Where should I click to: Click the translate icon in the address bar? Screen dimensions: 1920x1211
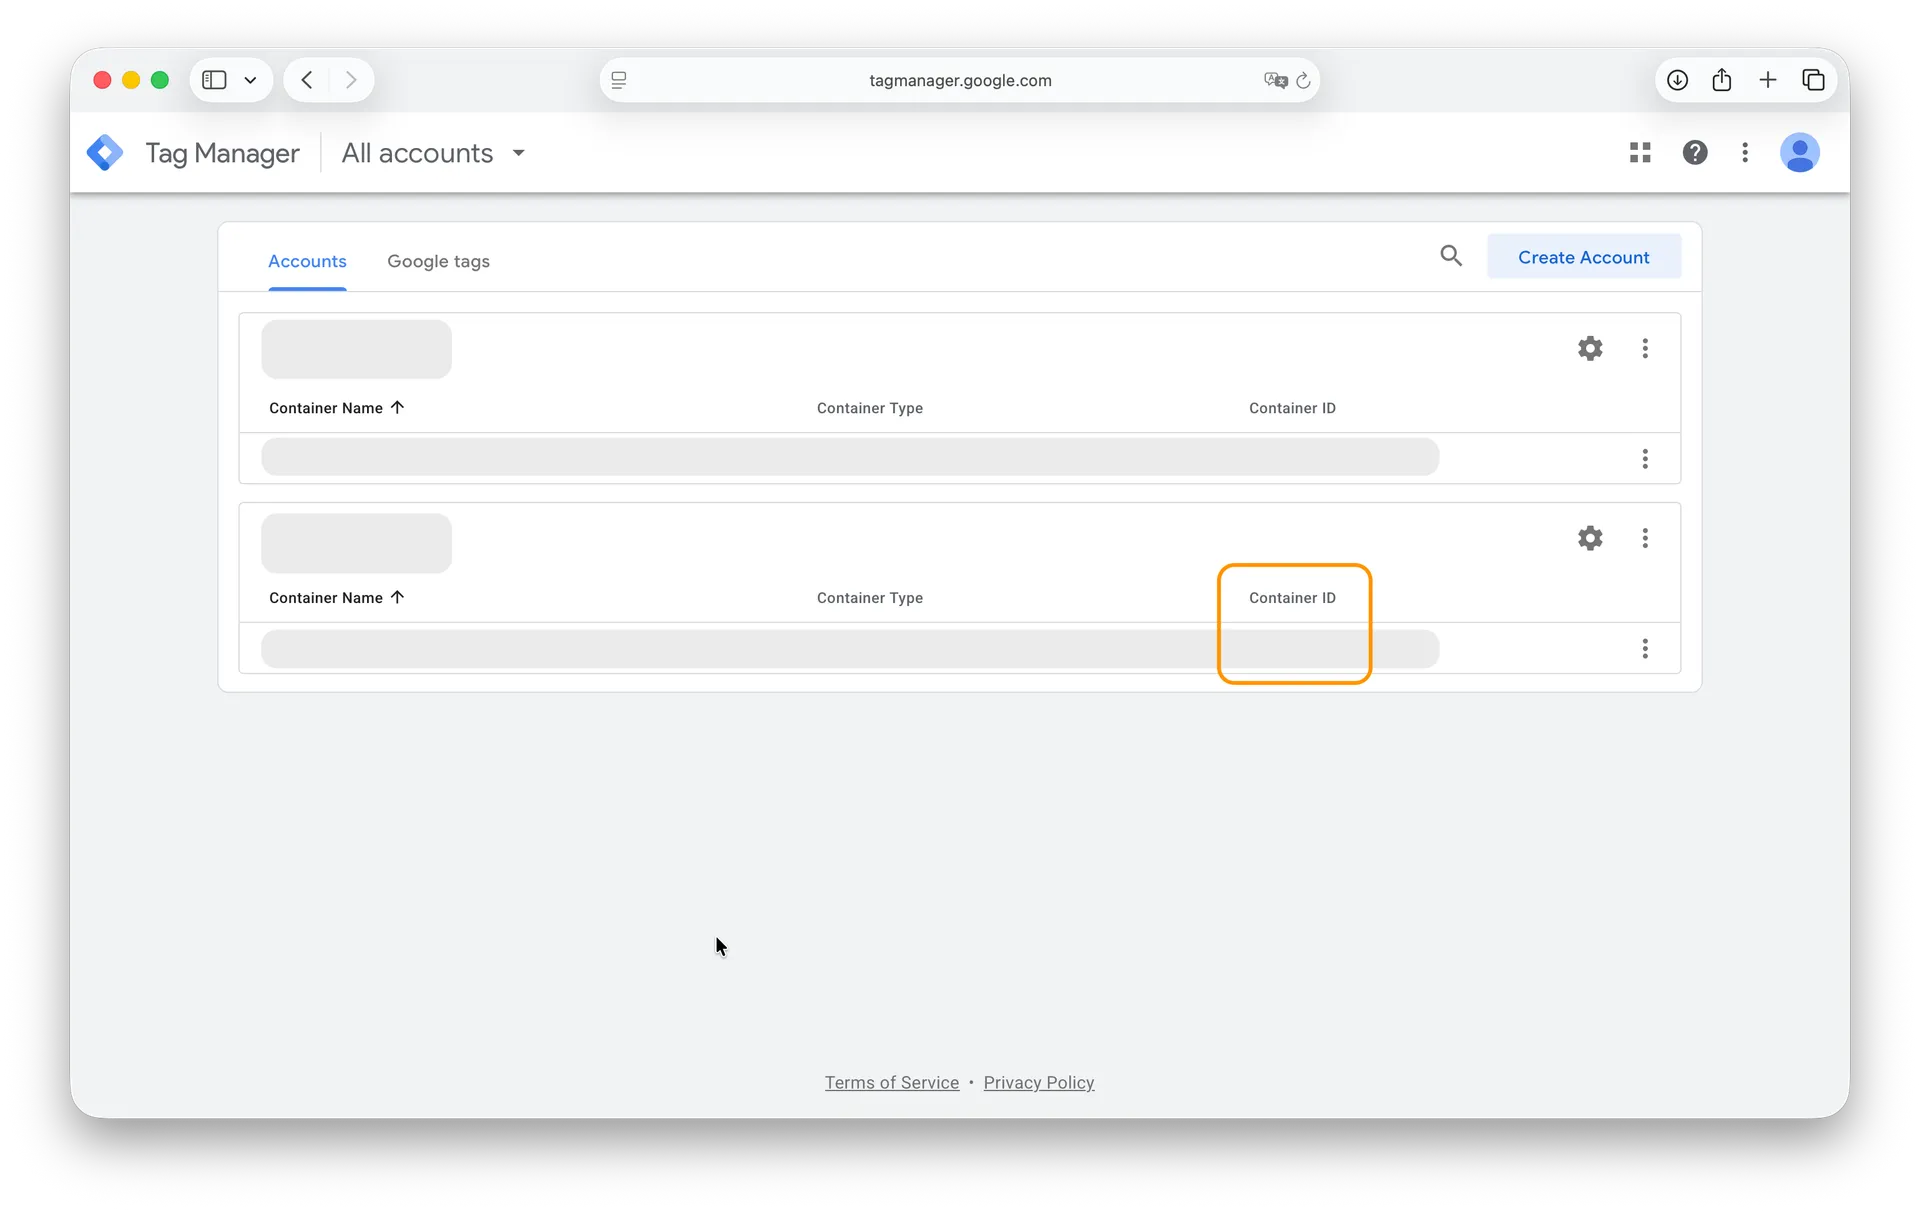(1274, 80)
